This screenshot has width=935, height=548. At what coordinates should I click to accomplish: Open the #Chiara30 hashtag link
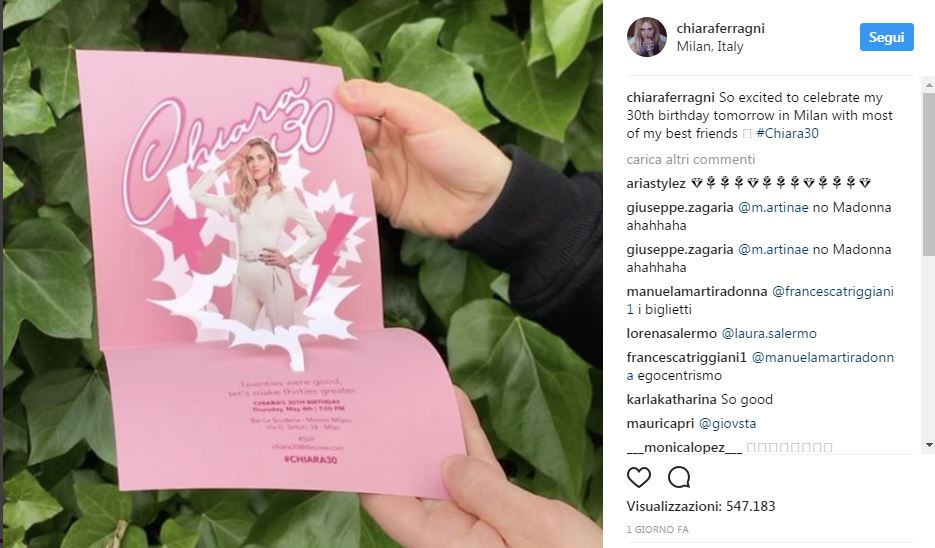pyautogui.click(x=787, y=134)
